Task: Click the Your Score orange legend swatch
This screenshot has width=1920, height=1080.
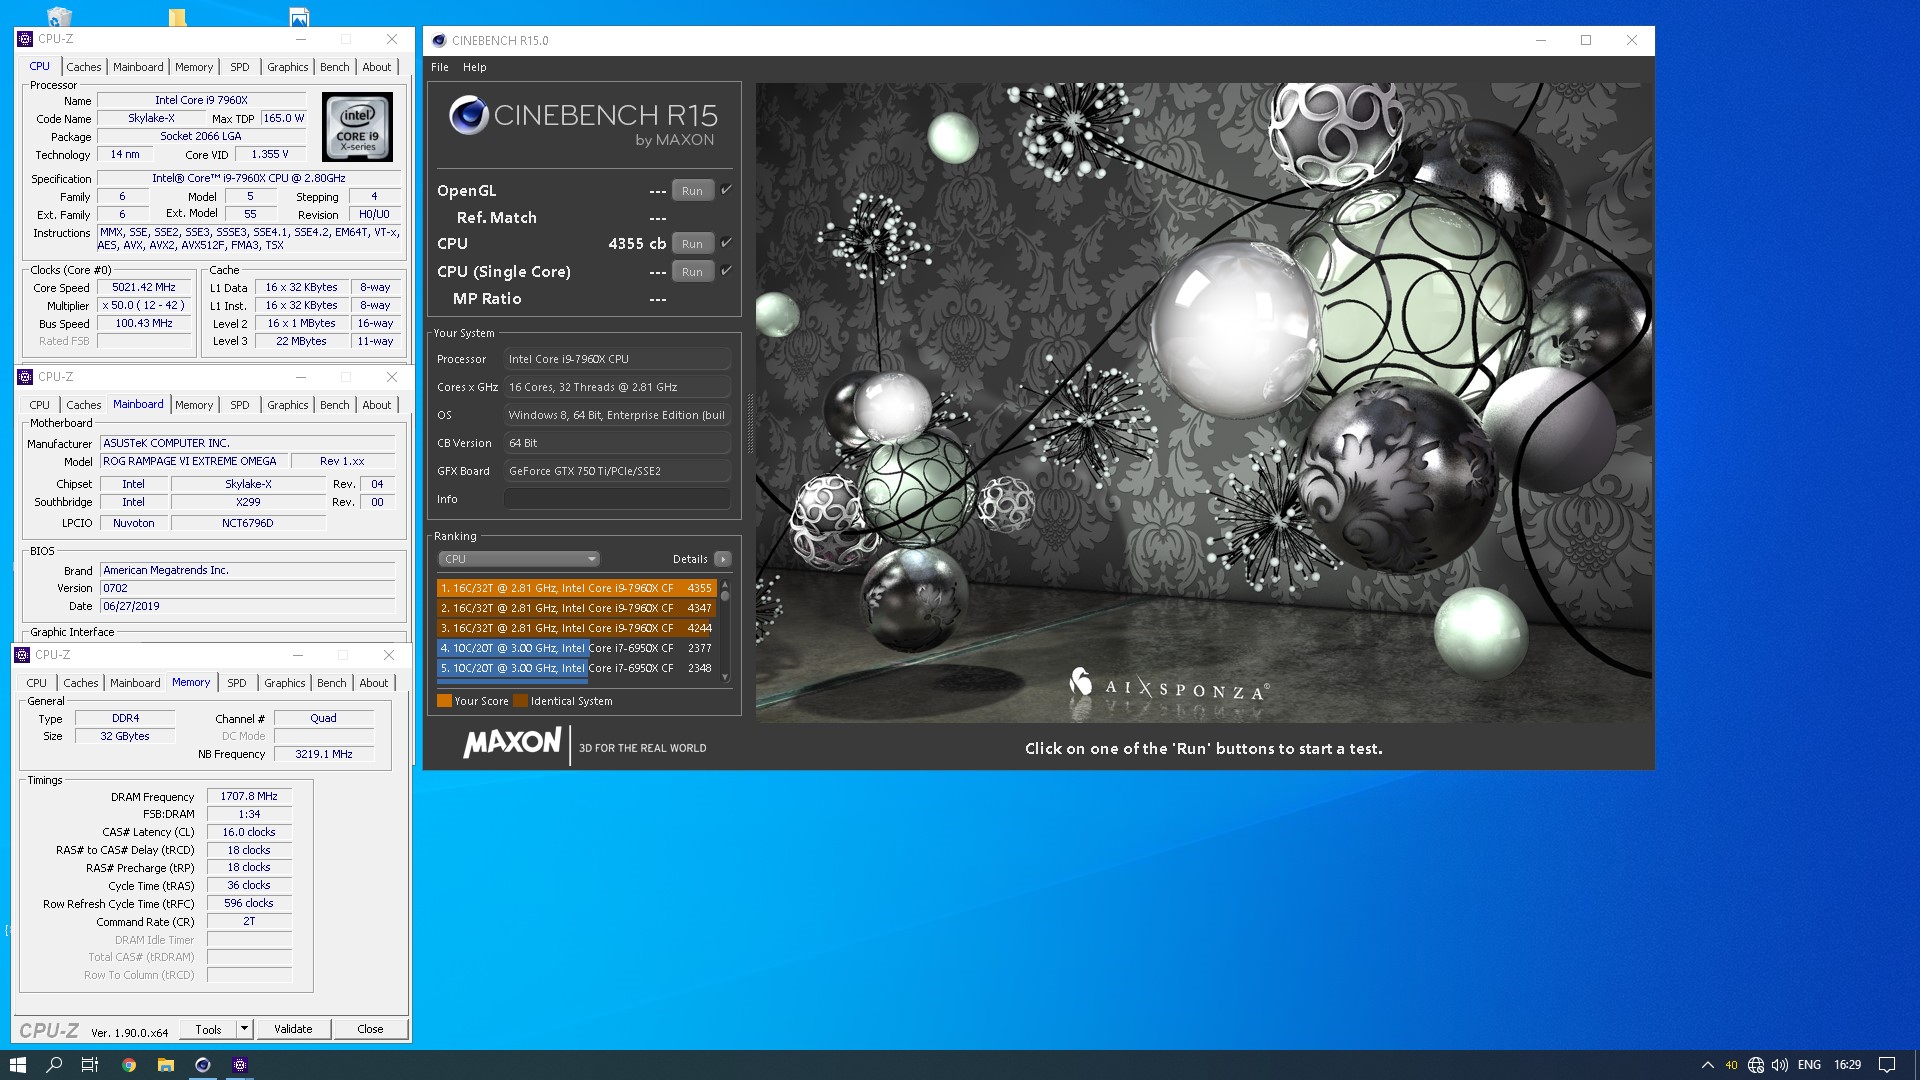Action: [x=444, y=701]
